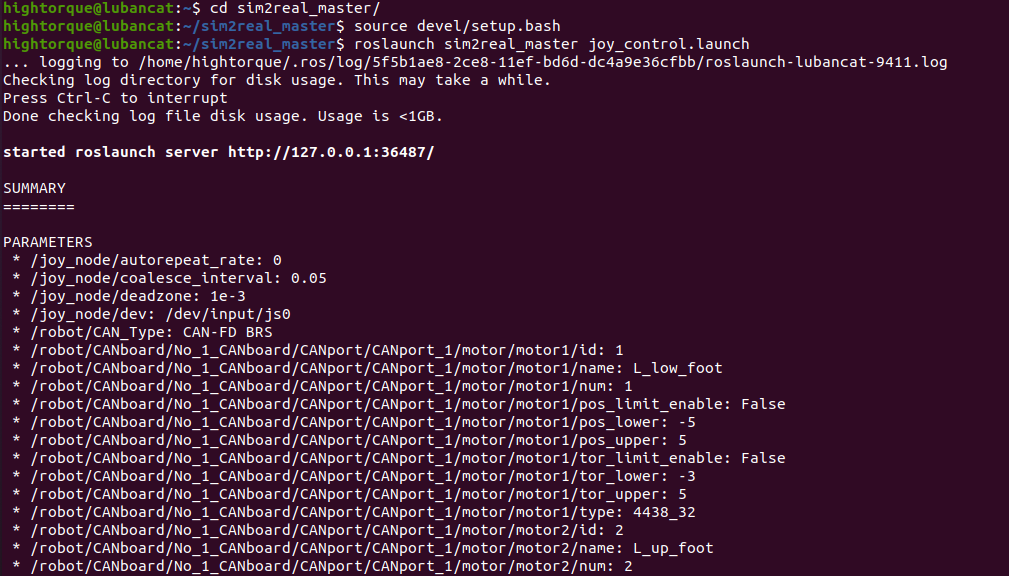Click the 'source devel/setup.bash' command
The height and width of the screenshot is (576, 1009).
coord(457,26)
